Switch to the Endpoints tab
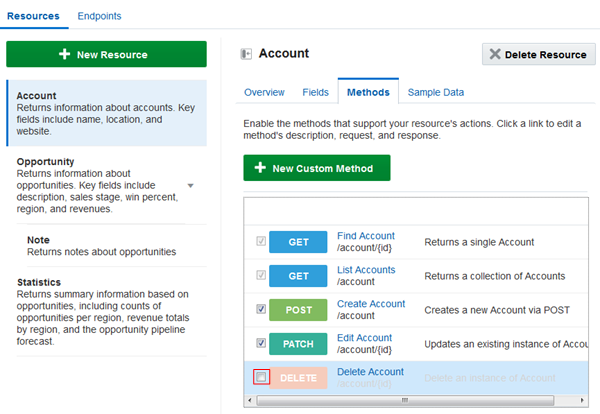This screenshot has width=600, height=414. [x=99, y=17]
